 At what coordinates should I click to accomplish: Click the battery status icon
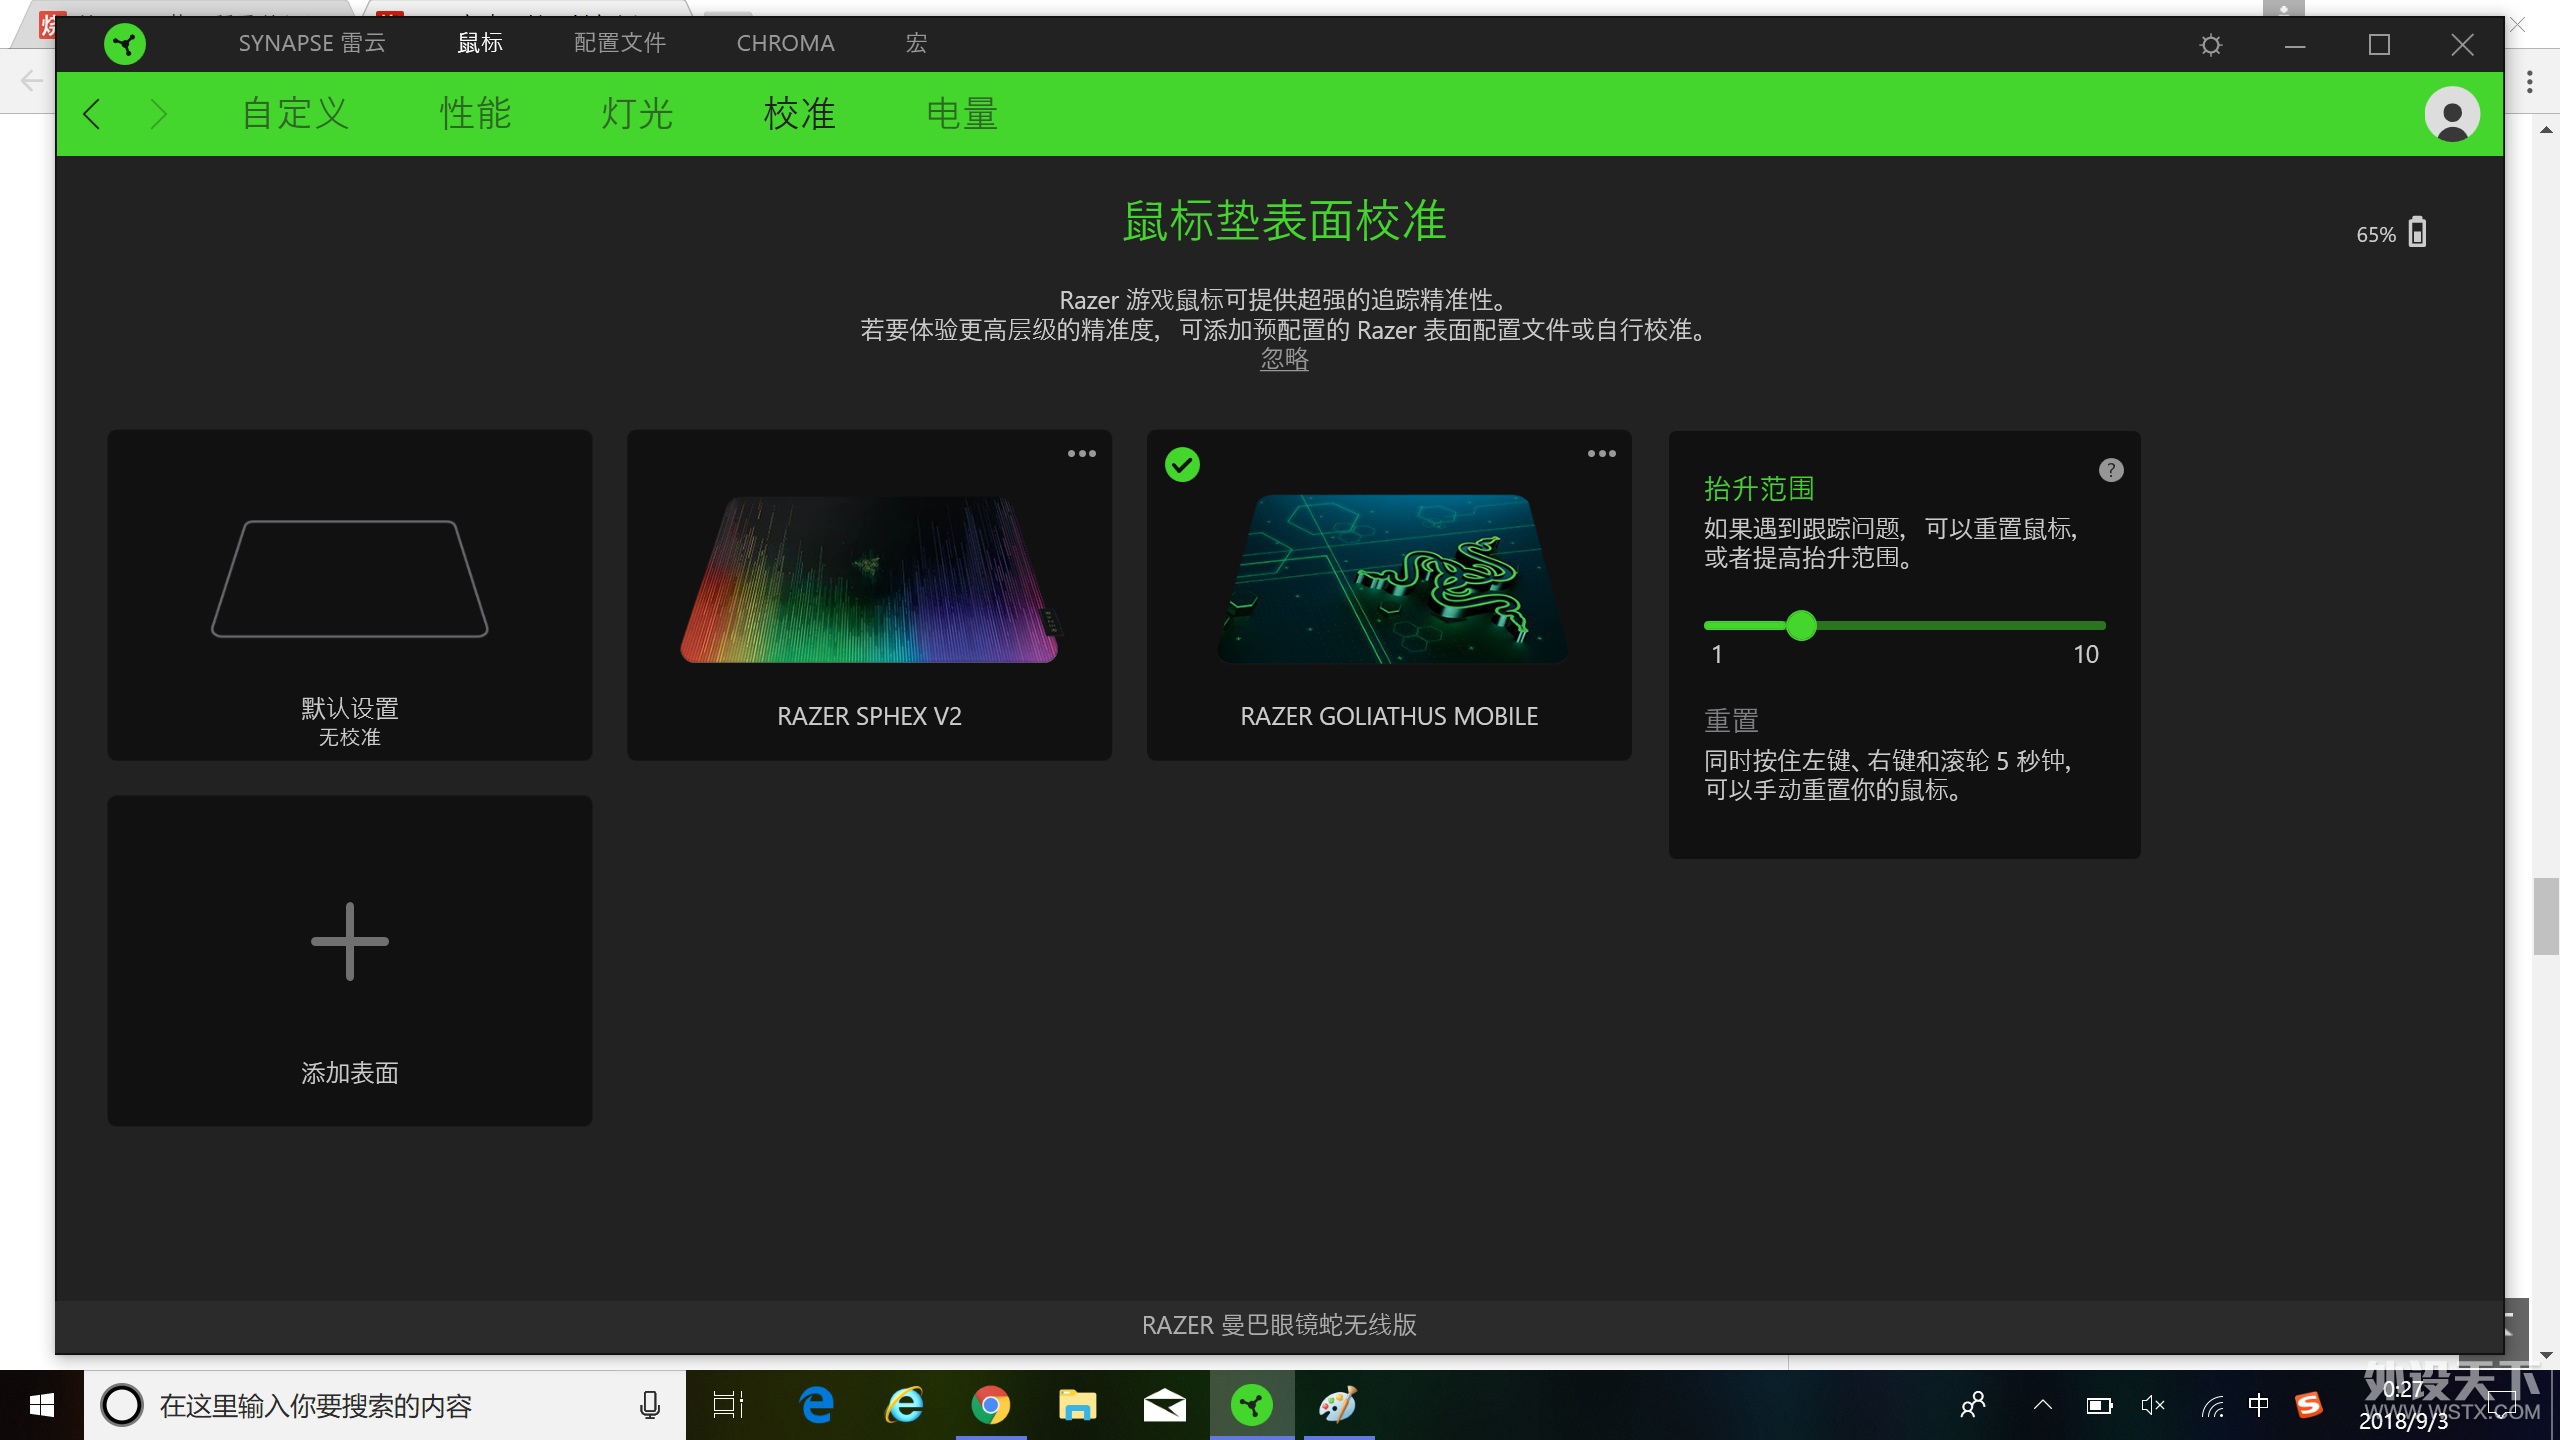coord(2417,232)
